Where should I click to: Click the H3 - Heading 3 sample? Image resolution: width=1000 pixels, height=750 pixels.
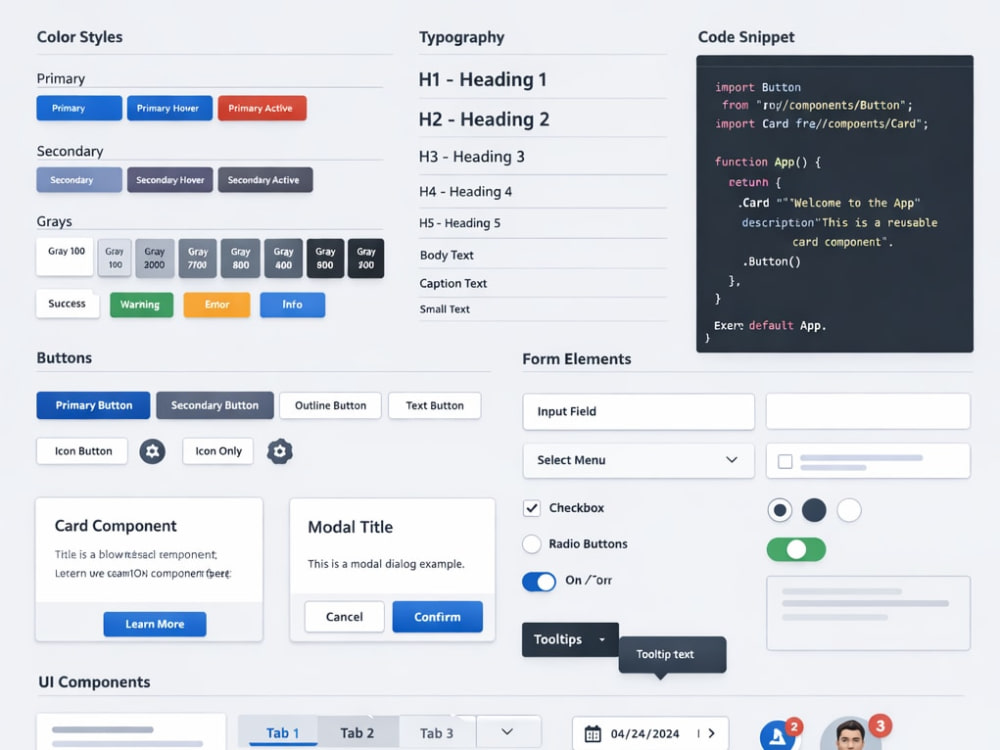click(471, 157)
